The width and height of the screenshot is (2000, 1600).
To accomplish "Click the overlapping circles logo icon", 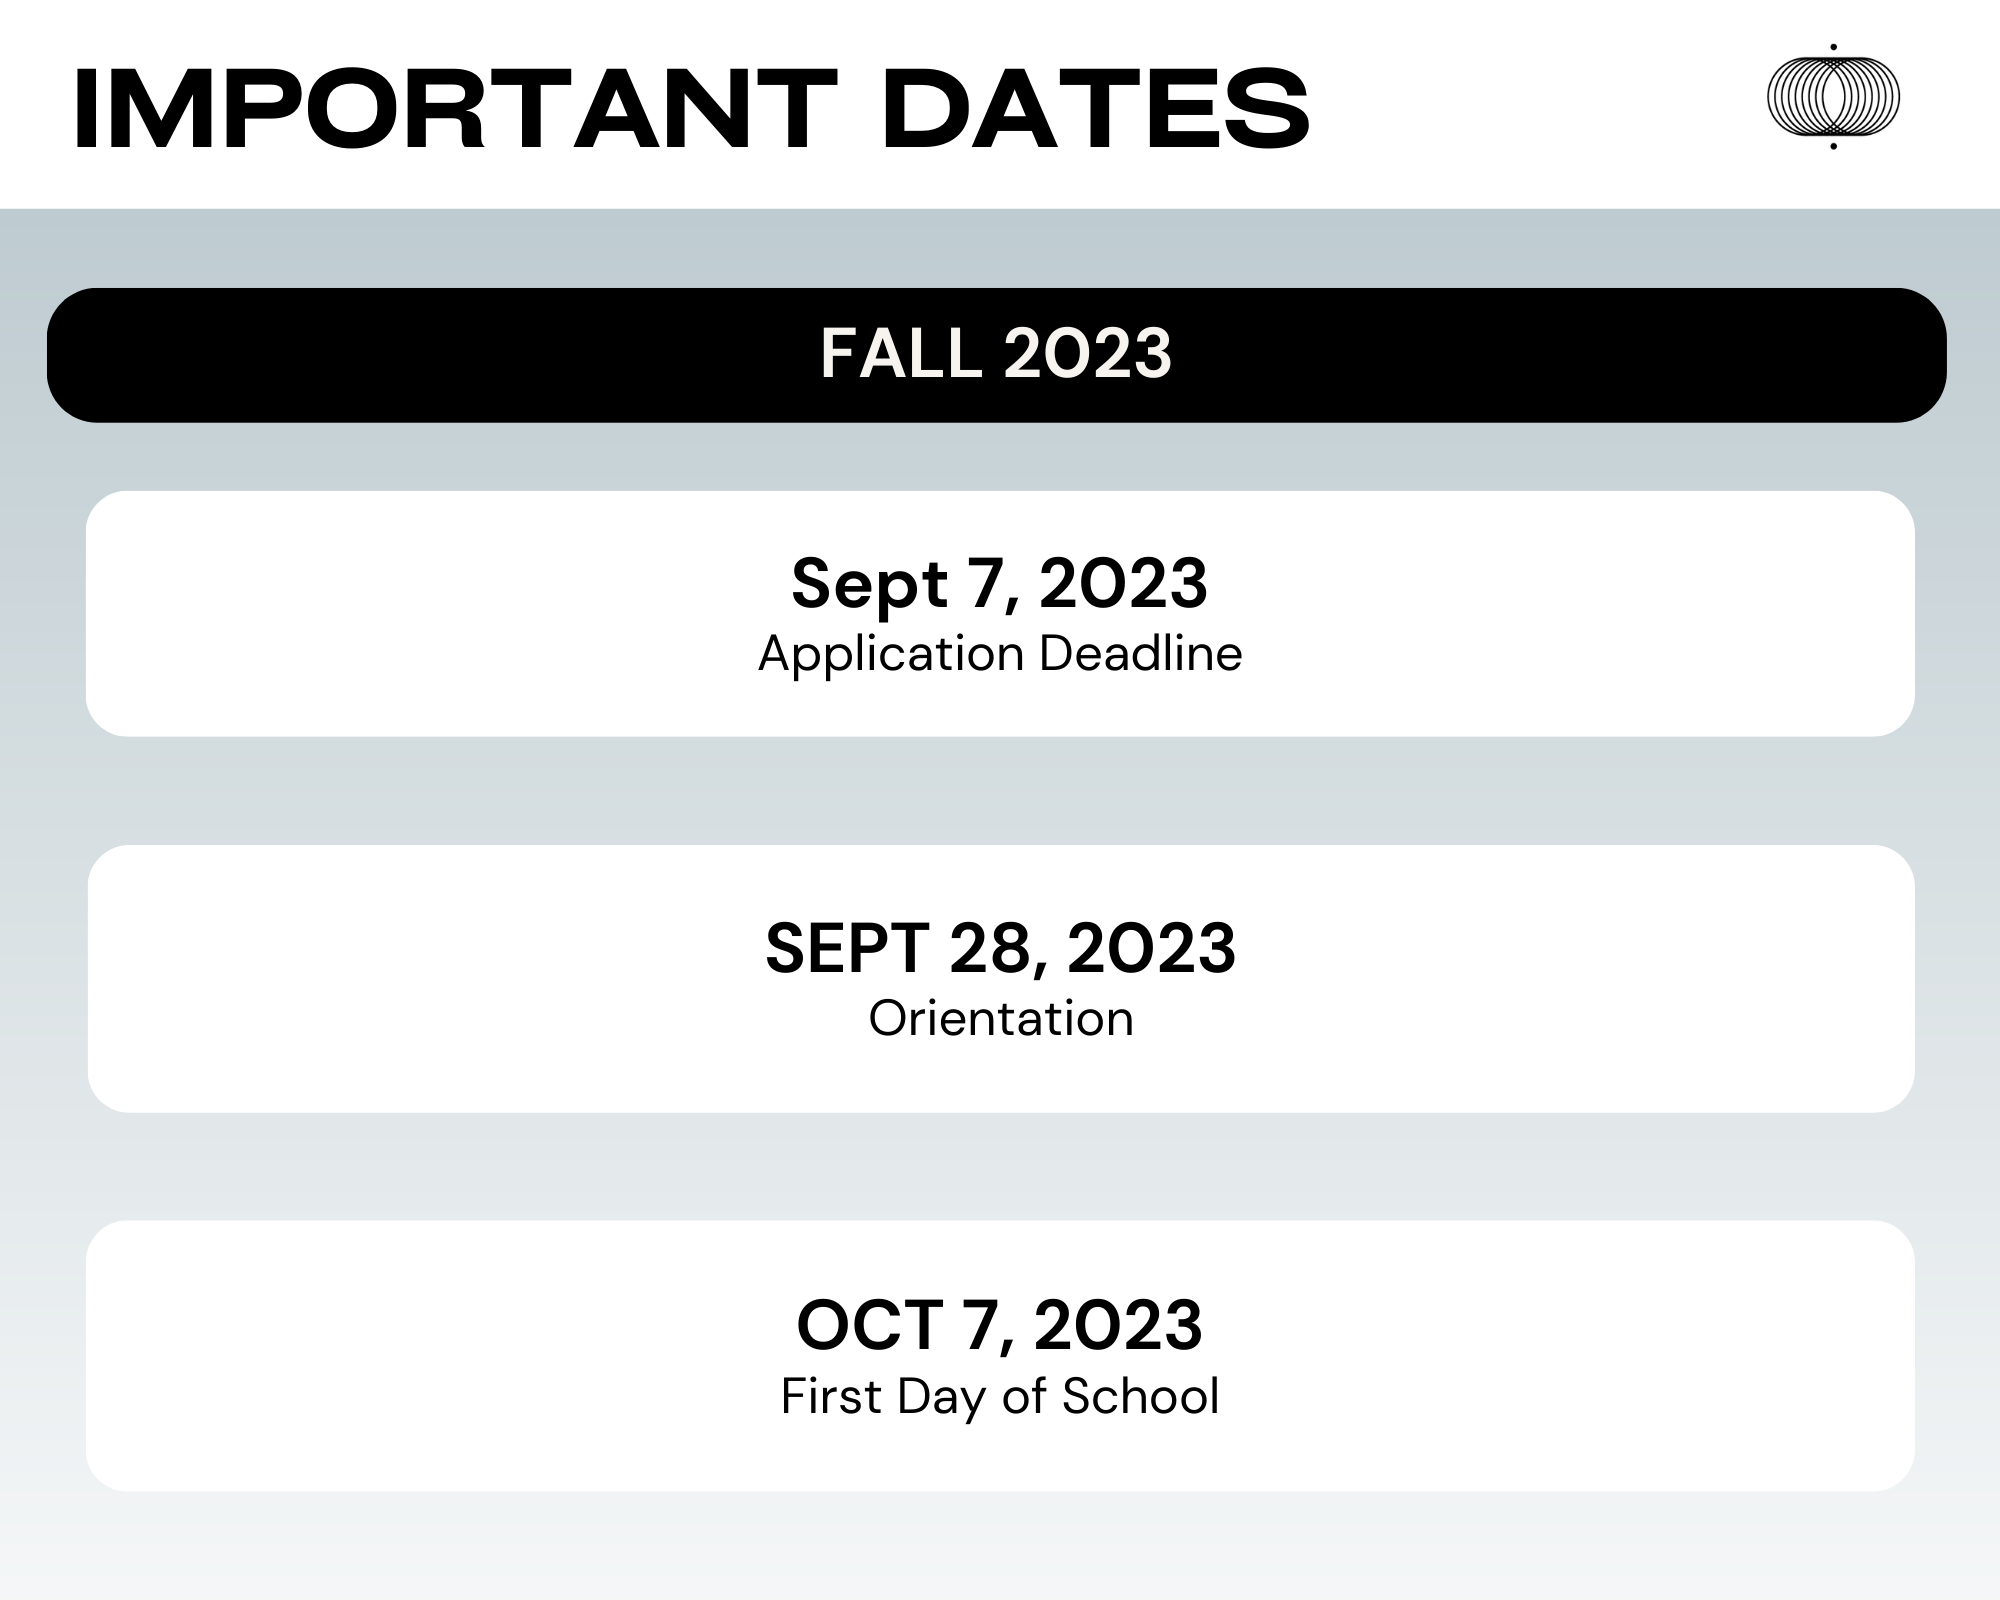I will (1833, 97).
